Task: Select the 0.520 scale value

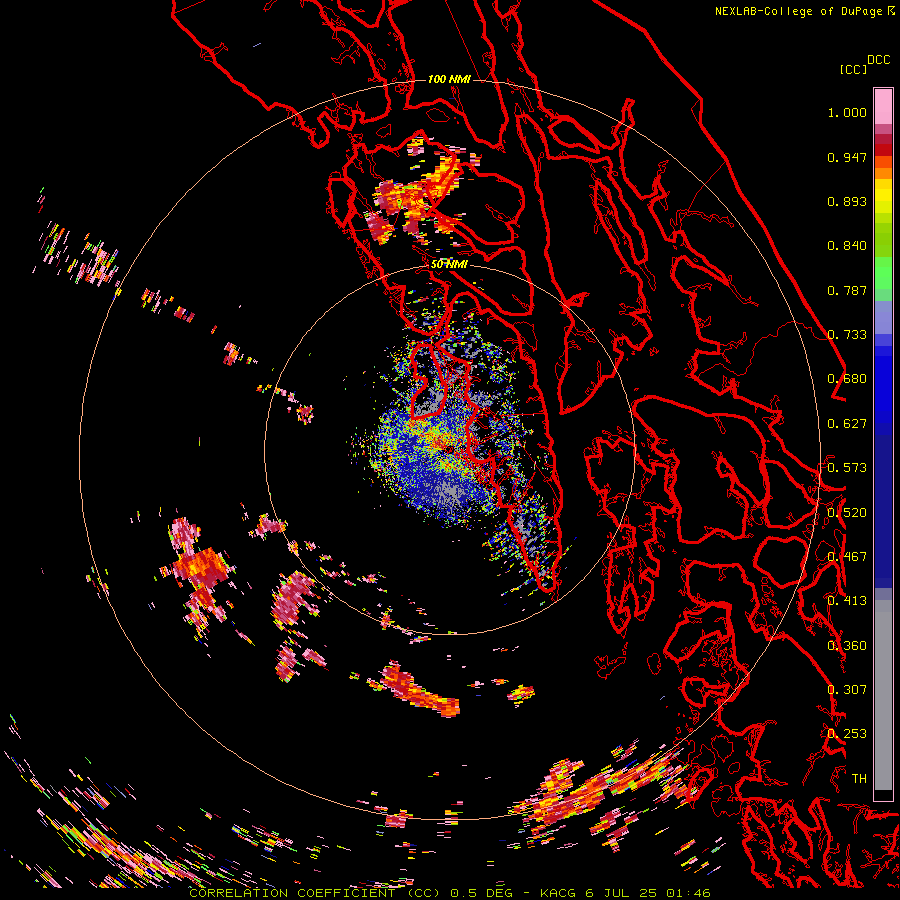Action: 847,513
